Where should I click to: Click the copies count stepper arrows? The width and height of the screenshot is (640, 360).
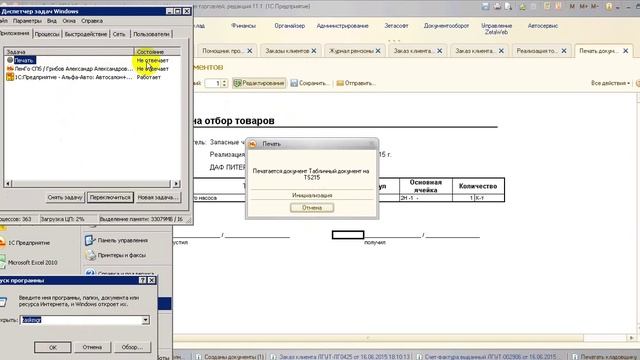(x=224, y=83)
